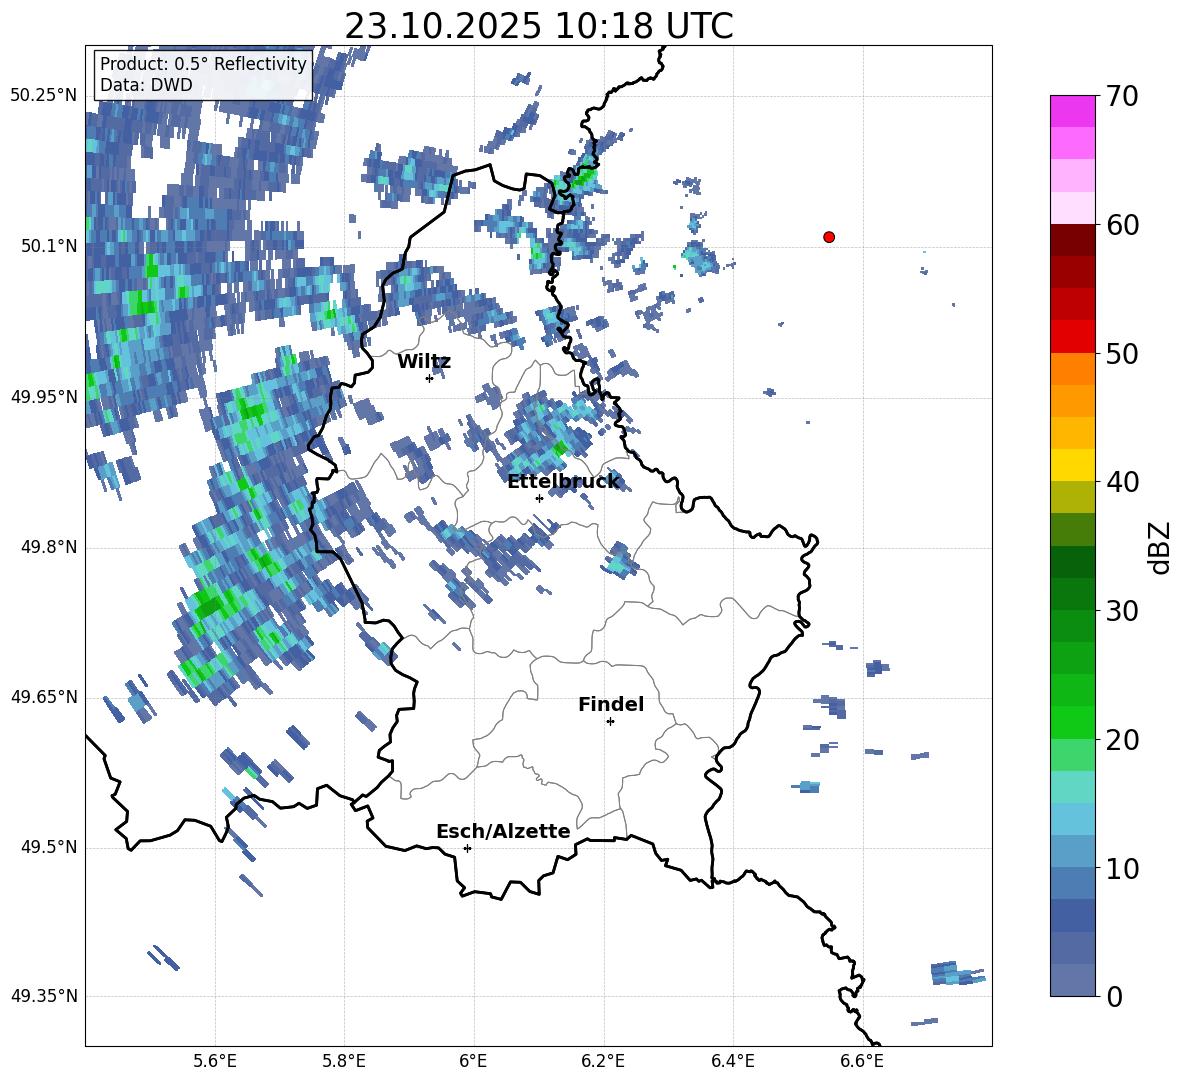This screenshot has width=1184, height=1081.
Task: Click the Wiltz city label
Action: [424, 362]
